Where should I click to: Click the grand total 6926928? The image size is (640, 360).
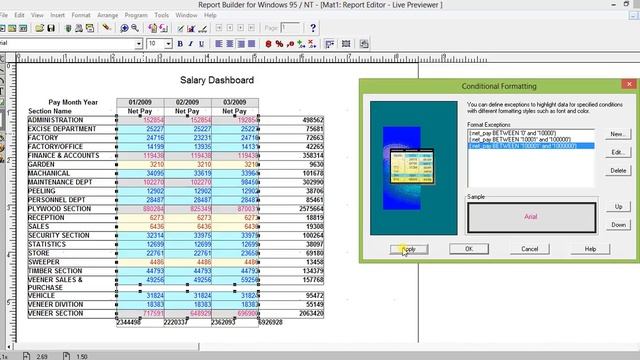(270, 322)
